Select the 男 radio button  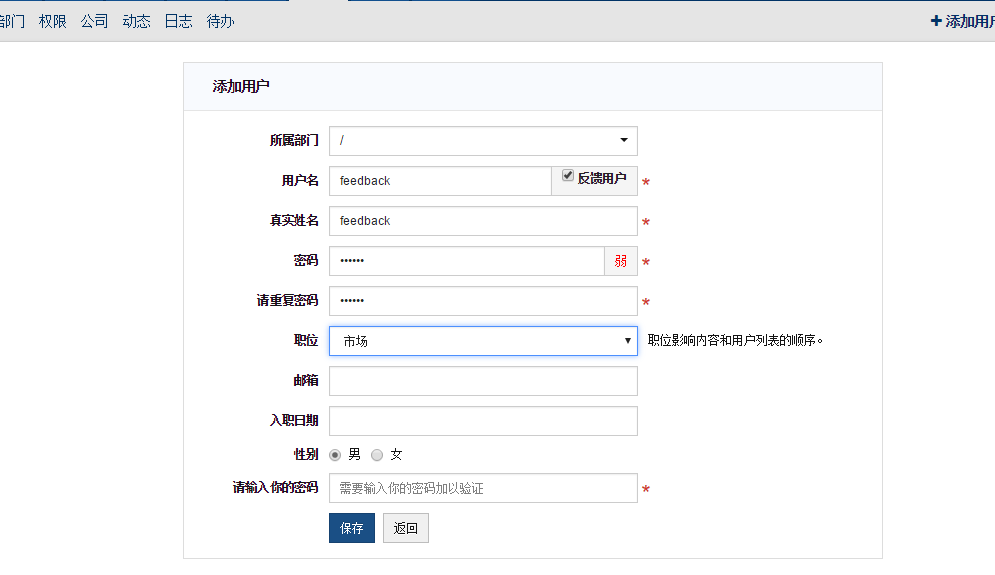[x=335, y=455]
